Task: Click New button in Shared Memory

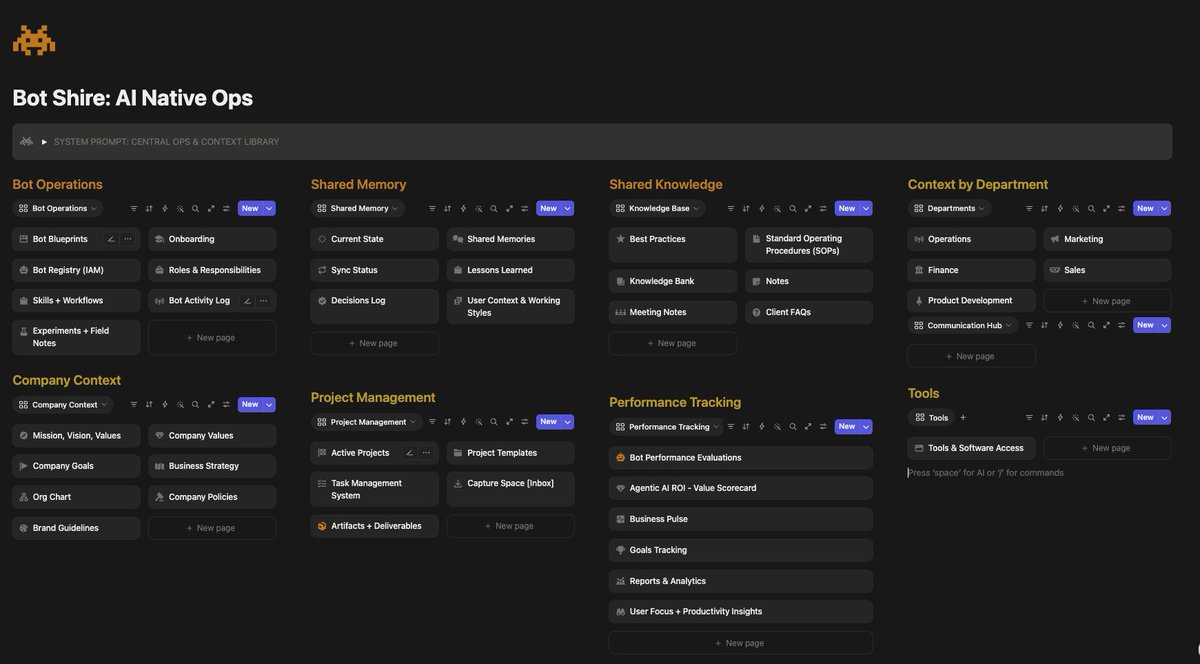Action: coord(548,209)
